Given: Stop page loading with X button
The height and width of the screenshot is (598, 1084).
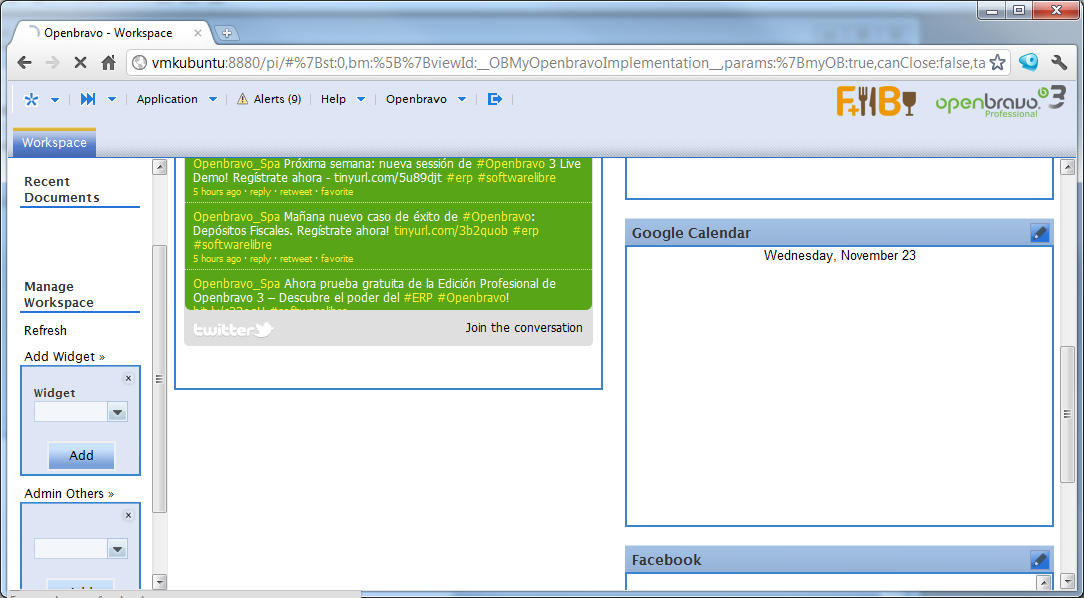Looking at the screenshot, I should pos(80,63).
